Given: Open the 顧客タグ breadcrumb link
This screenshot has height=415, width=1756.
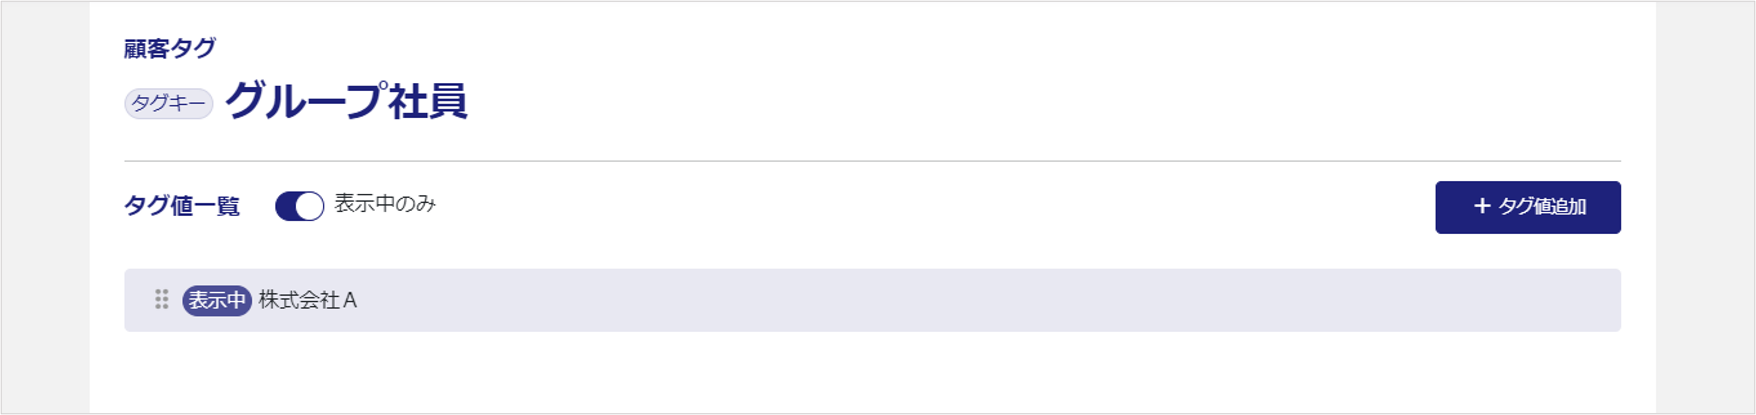Looking at the screenshot, I should pos(170,48).
